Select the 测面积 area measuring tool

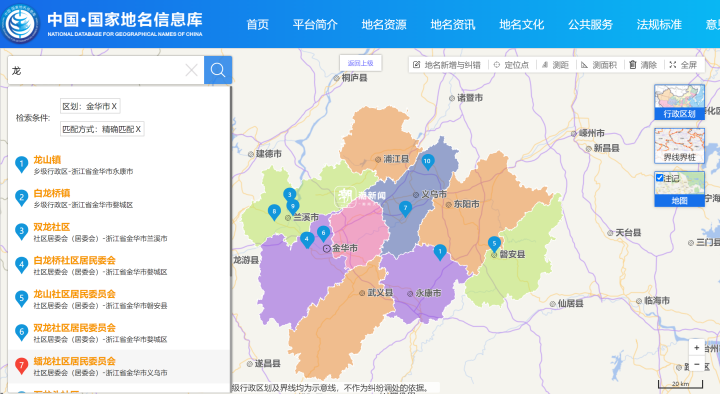[x=598, y=65]
